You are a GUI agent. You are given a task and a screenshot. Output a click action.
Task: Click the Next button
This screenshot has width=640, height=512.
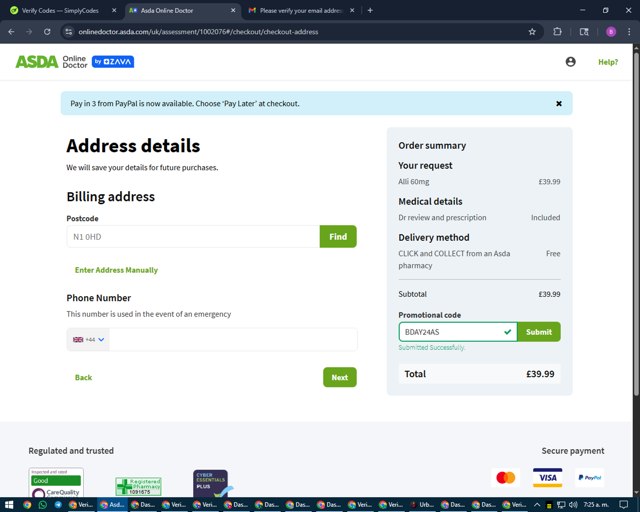(340, 377)
